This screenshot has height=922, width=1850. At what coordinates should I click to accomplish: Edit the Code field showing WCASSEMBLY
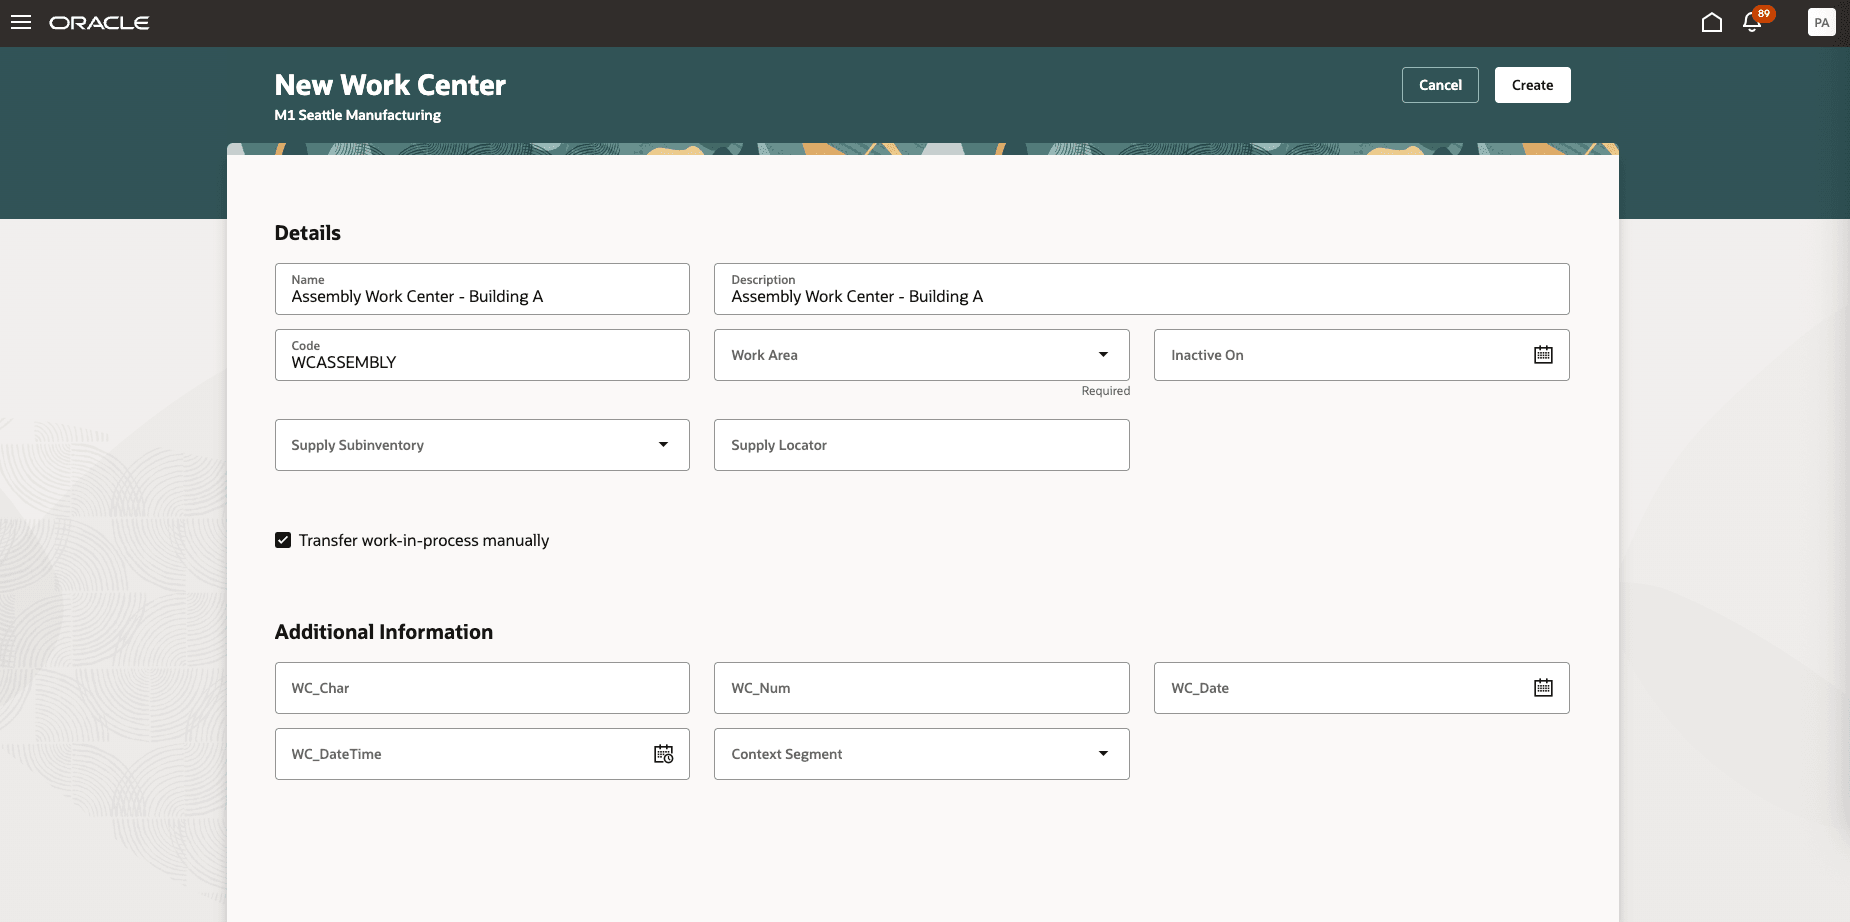pyautogui.click(x=482, y=362)
